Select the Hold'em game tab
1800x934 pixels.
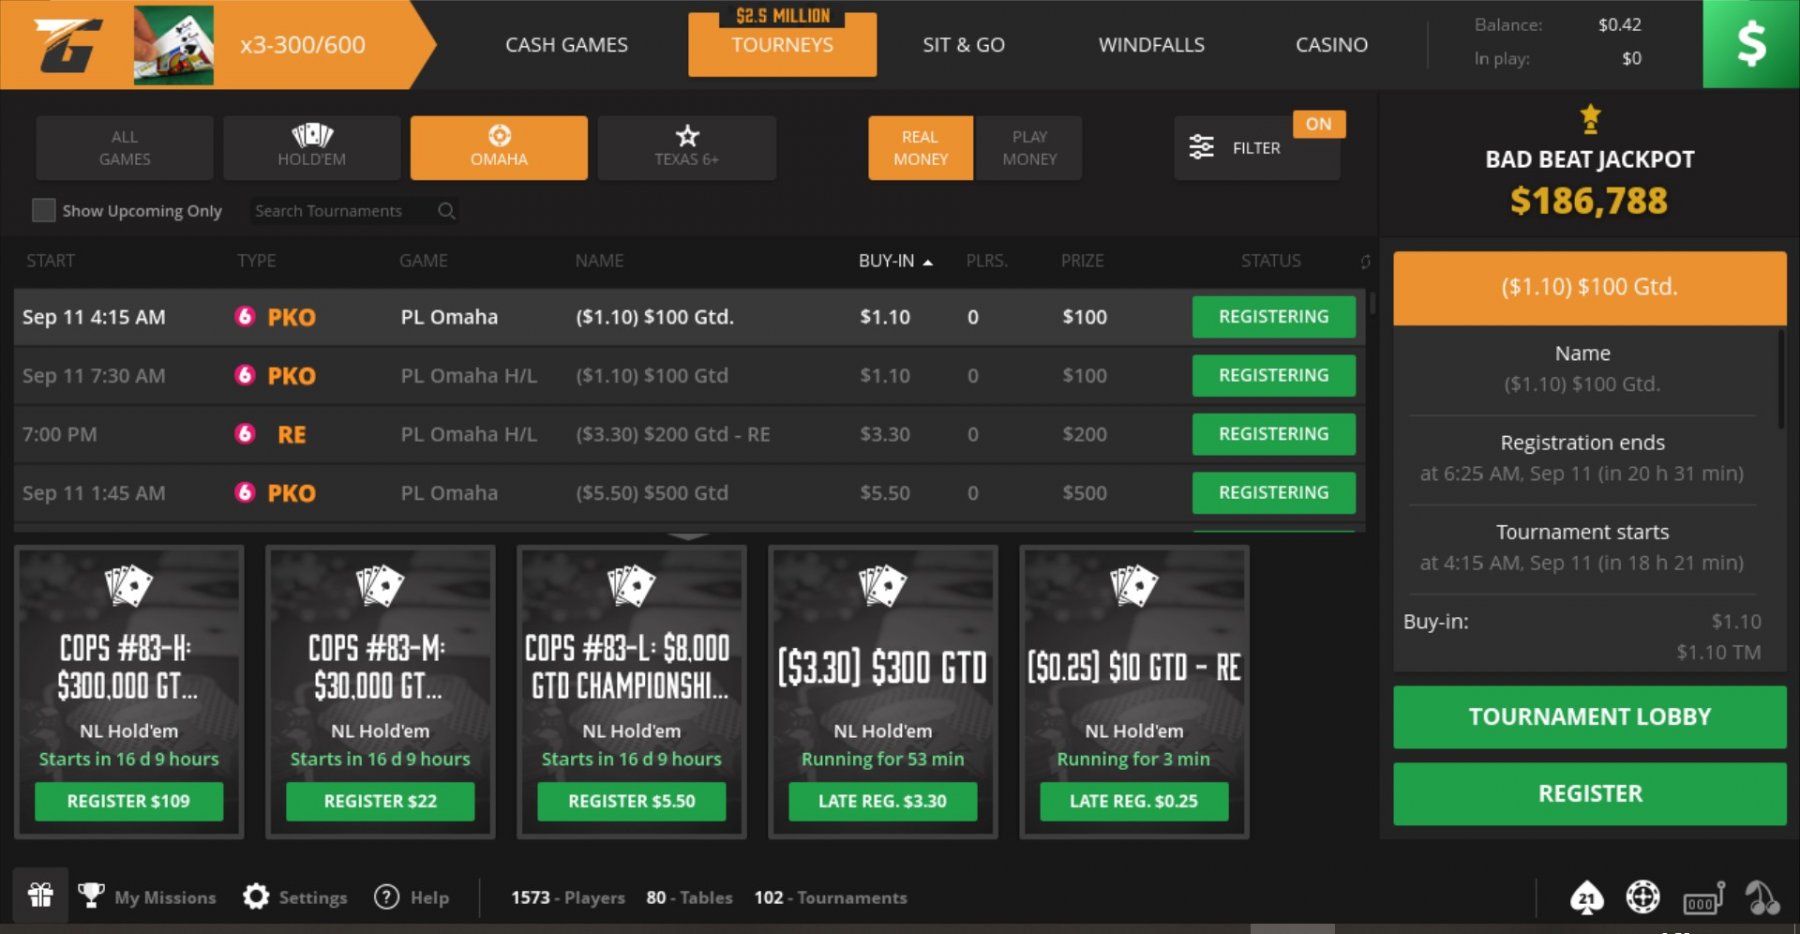[312, 147]
